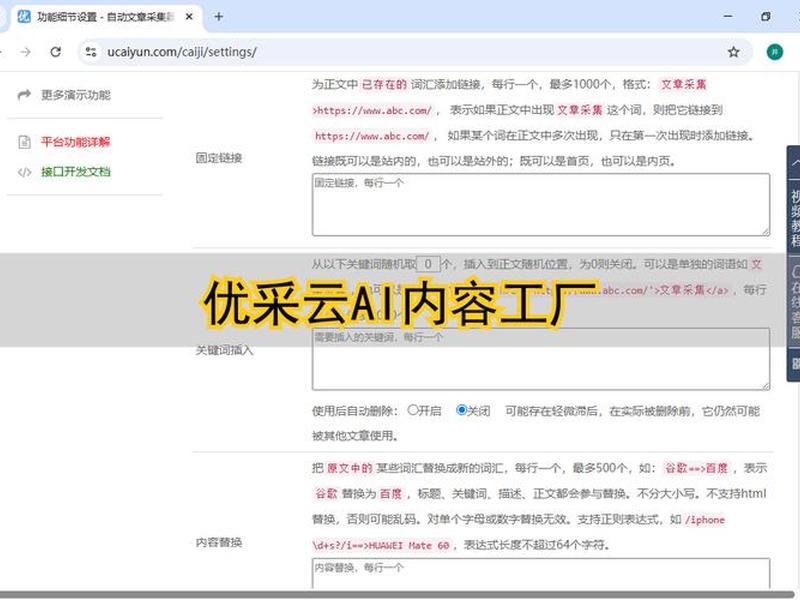The width and height of the screenshot is (800, 600).
Task: Click the 固定链接 section label
Action: [219, 158]
